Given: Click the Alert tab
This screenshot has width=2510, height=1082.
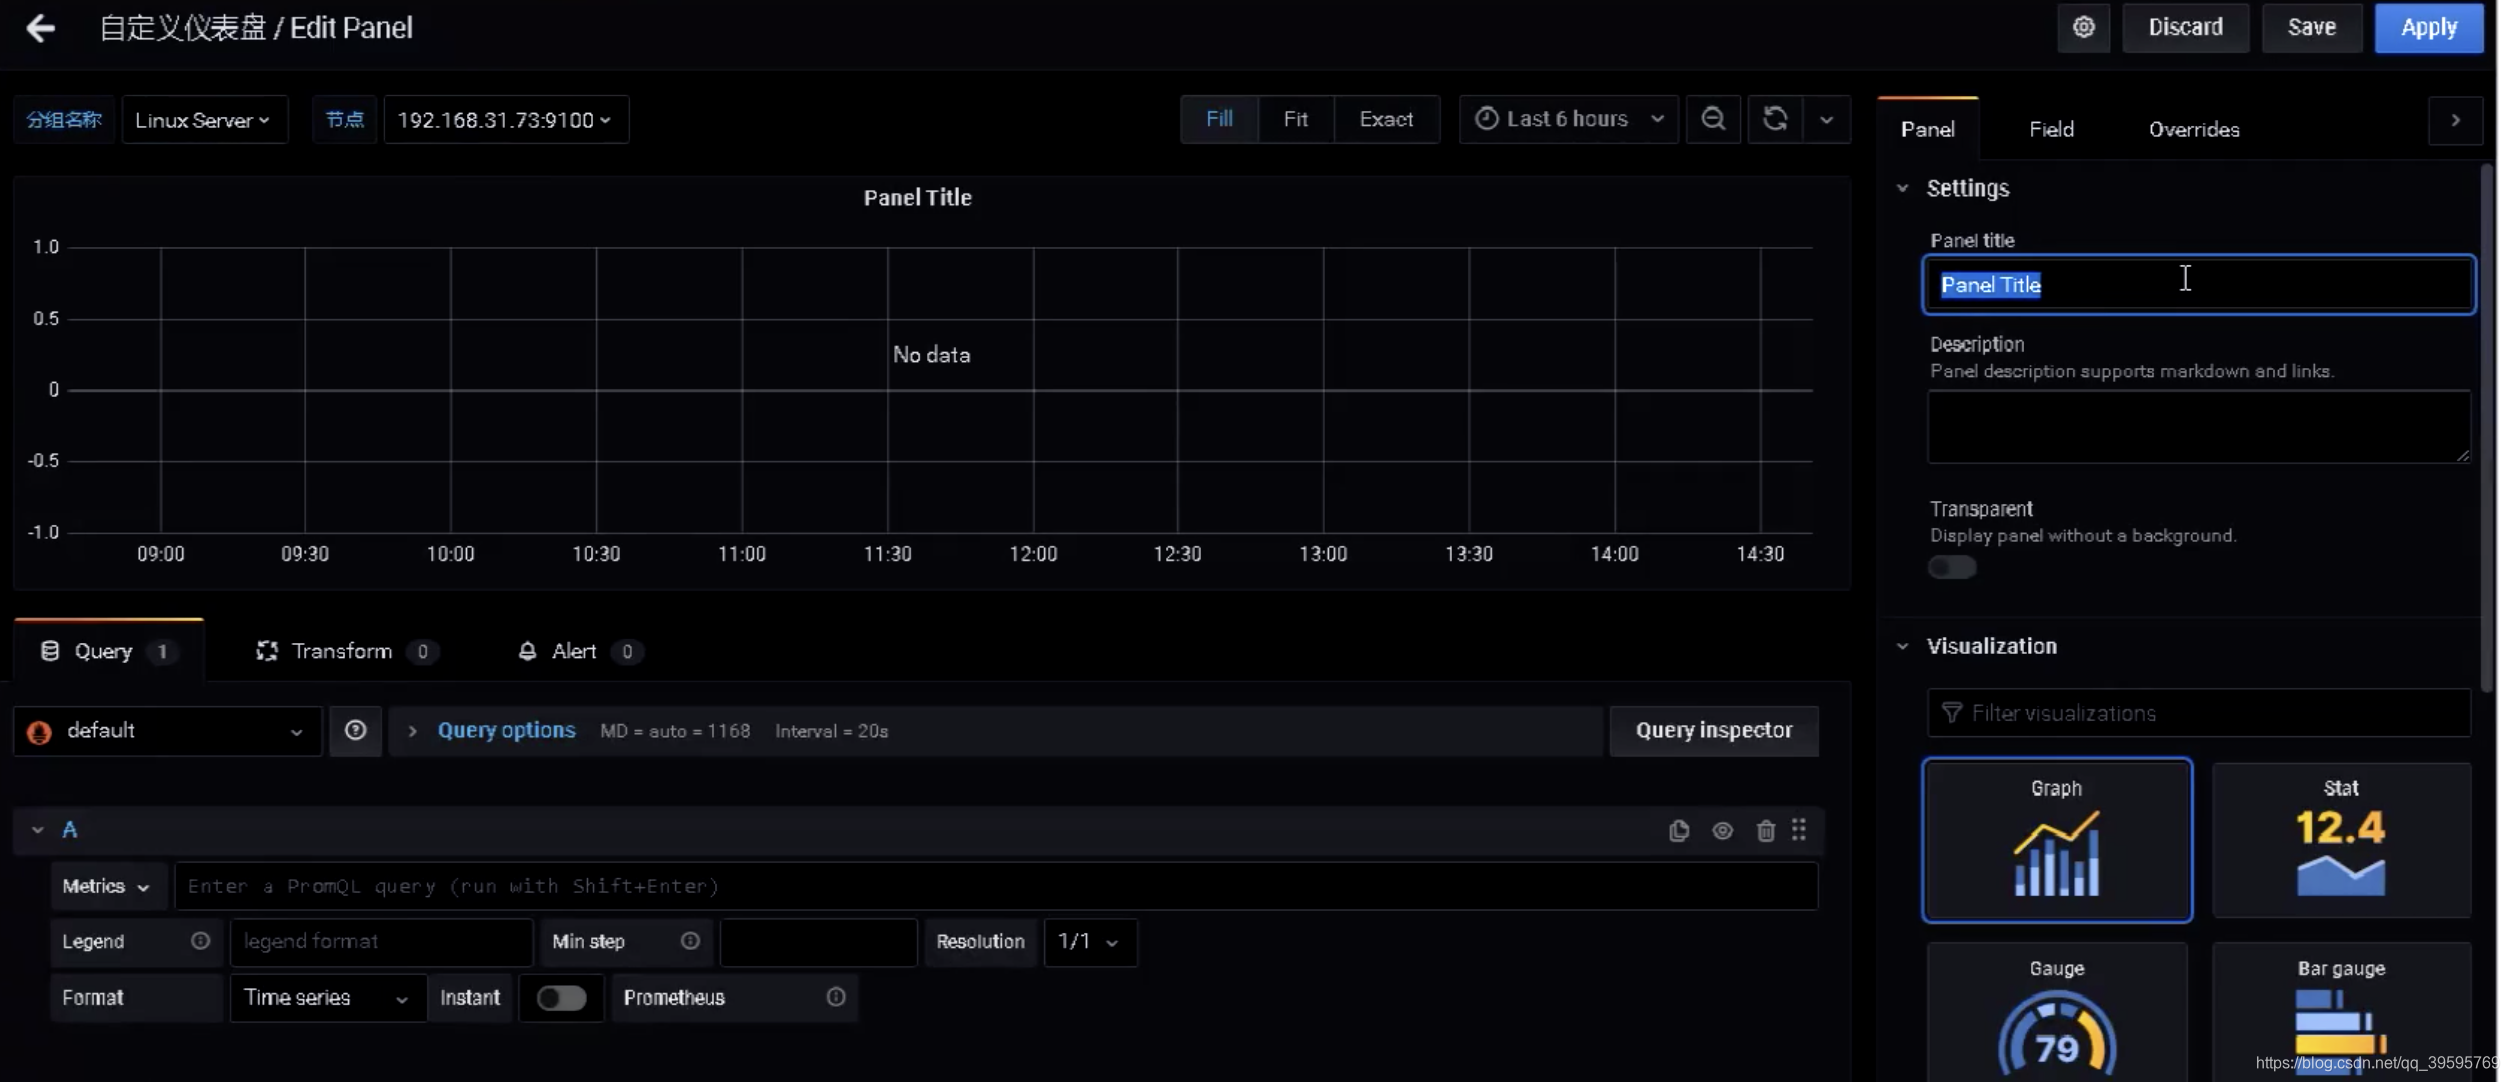Looking at the screenshot, I should 573,651.
